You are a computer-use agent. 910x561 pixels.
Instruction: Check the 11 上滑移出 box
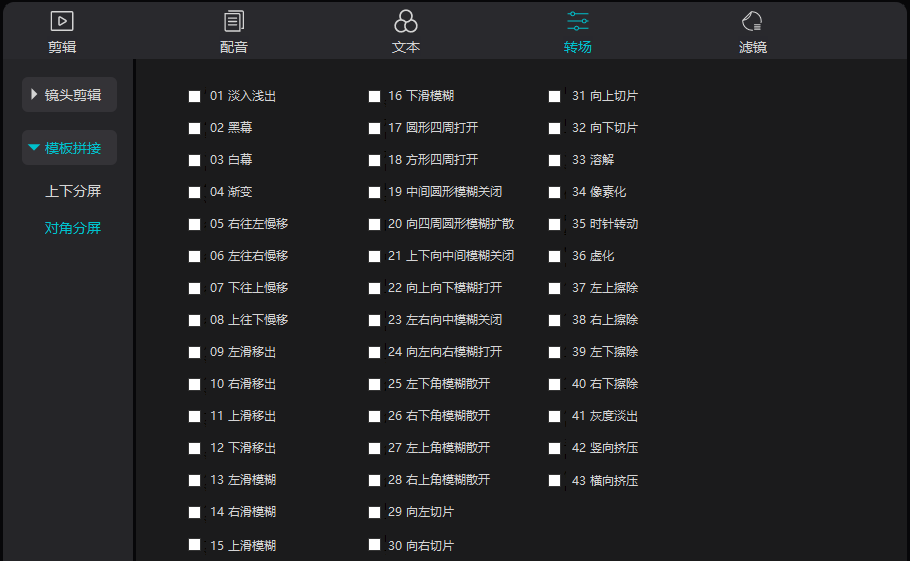click(194, 417)
